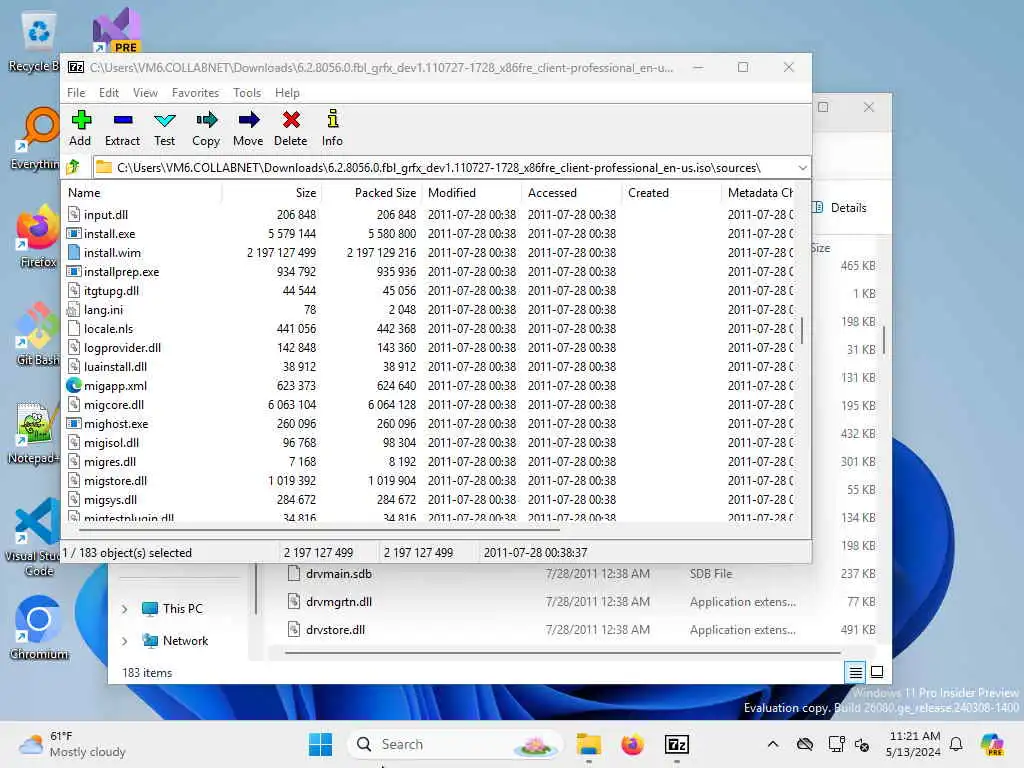Go up one folder level in 7-Zip

(x=73, y=167)
